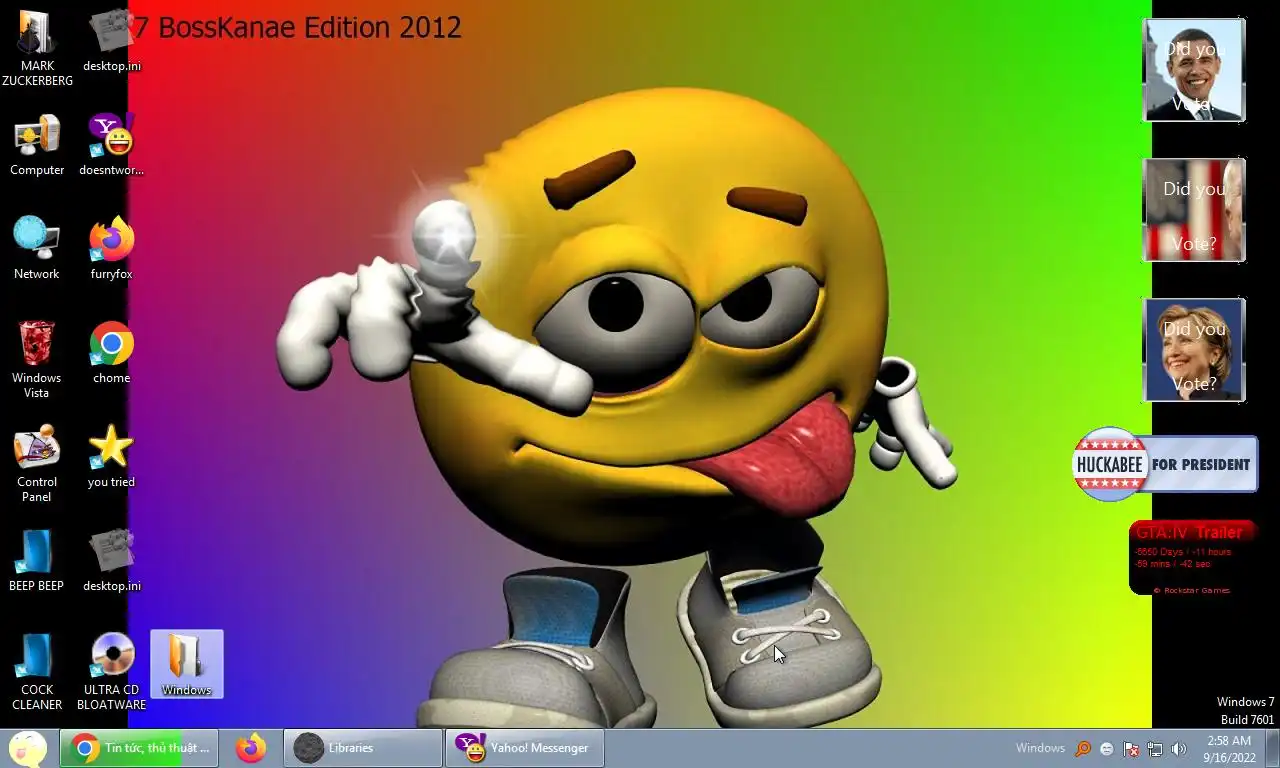Switch to the Libraries taskbar button
The width and height of the screenshot is (1280, 768).
[363, 748]
